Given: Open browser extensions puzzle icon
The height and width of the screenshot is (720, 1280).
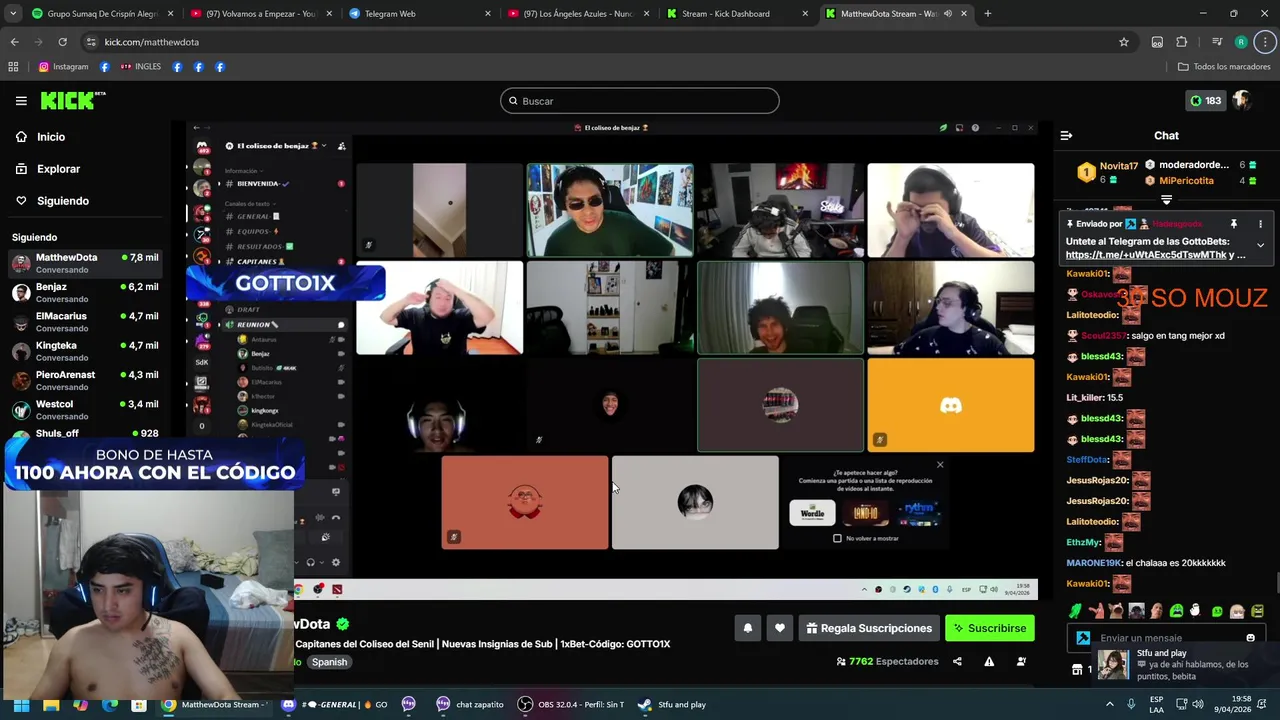Looking at the screenshot, I should click(x=1181, y=42).
